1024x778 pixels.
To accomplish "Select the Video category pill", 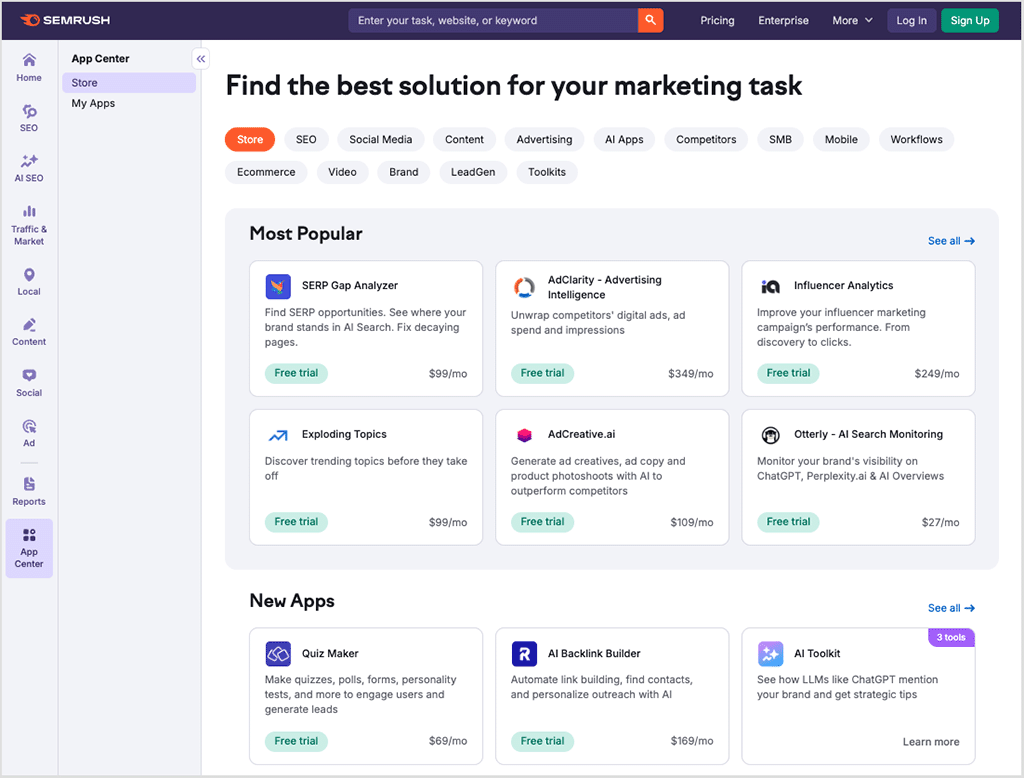I will pos(342,172).
